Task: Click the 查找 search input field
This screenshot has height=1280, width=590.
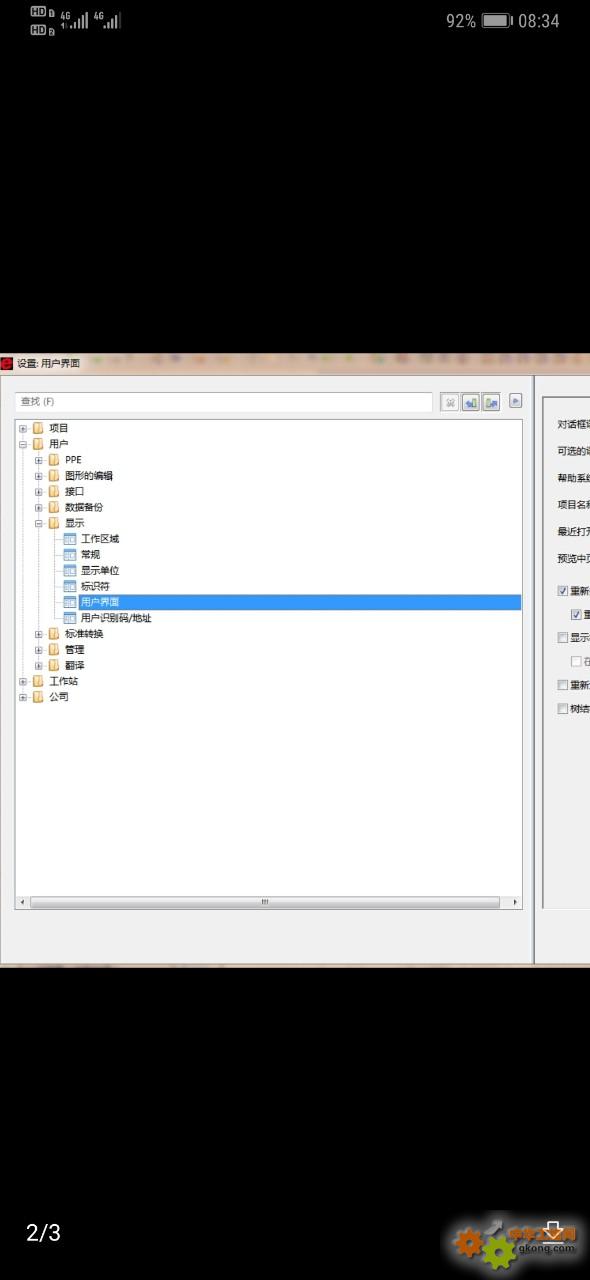Action: 224,402
